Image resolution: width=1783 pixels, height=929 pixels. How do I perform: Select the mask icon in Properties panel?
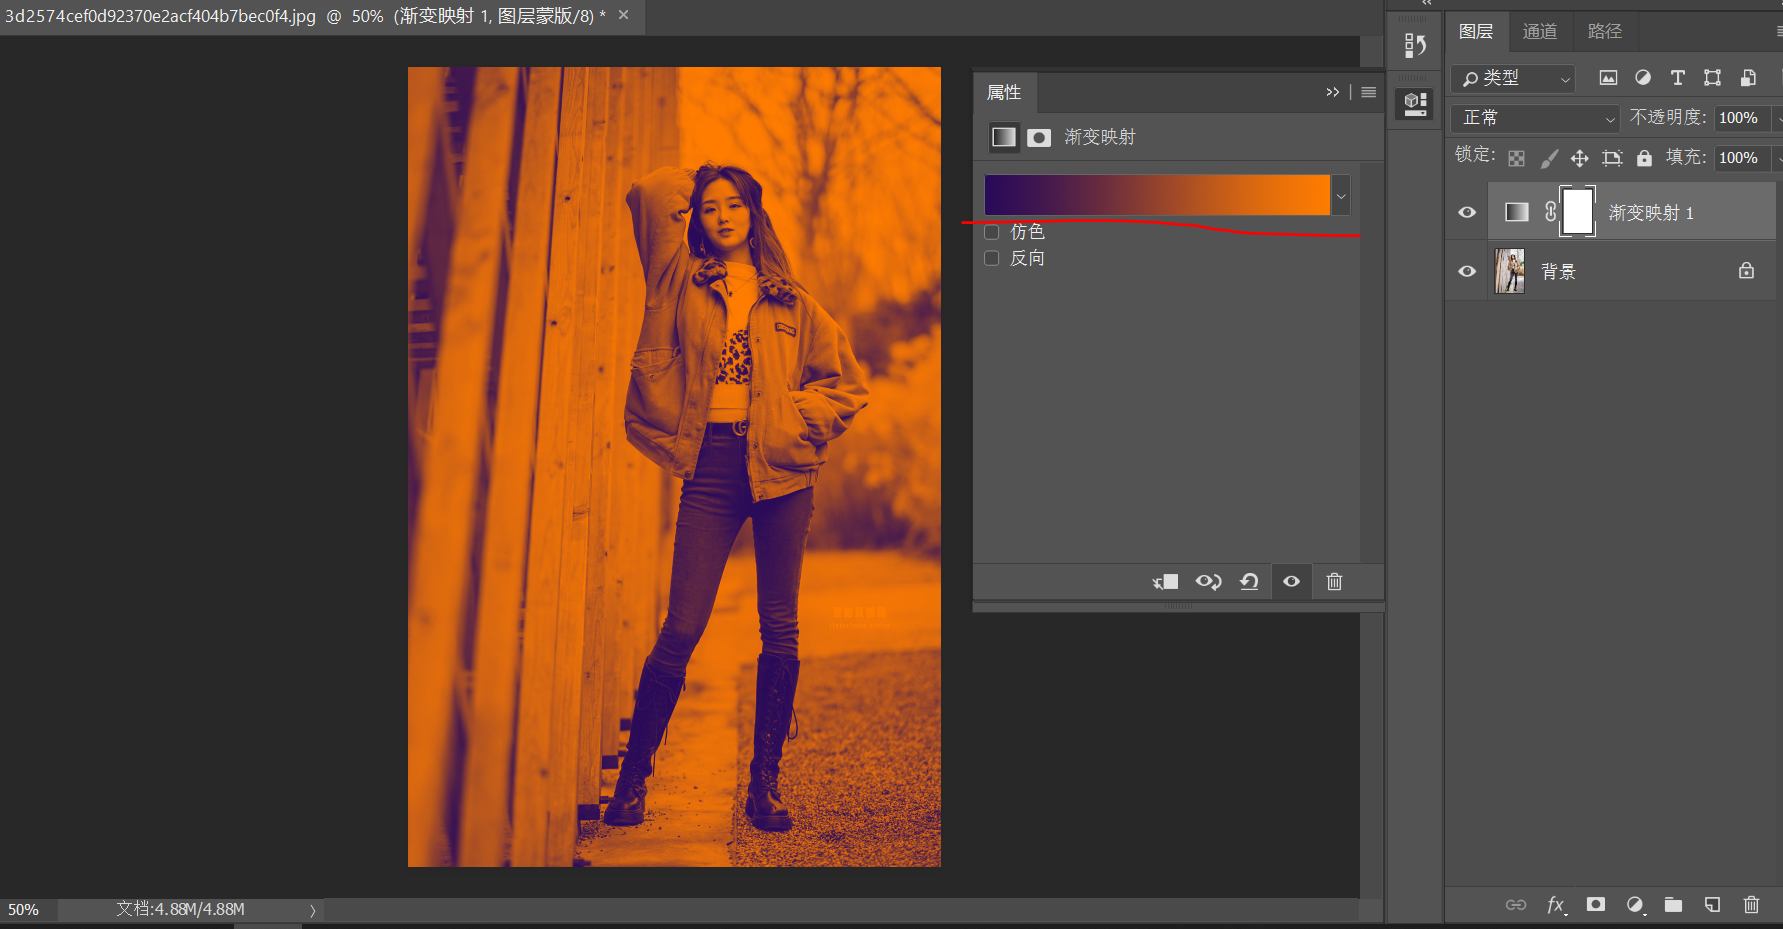[x=1039, y=138]
